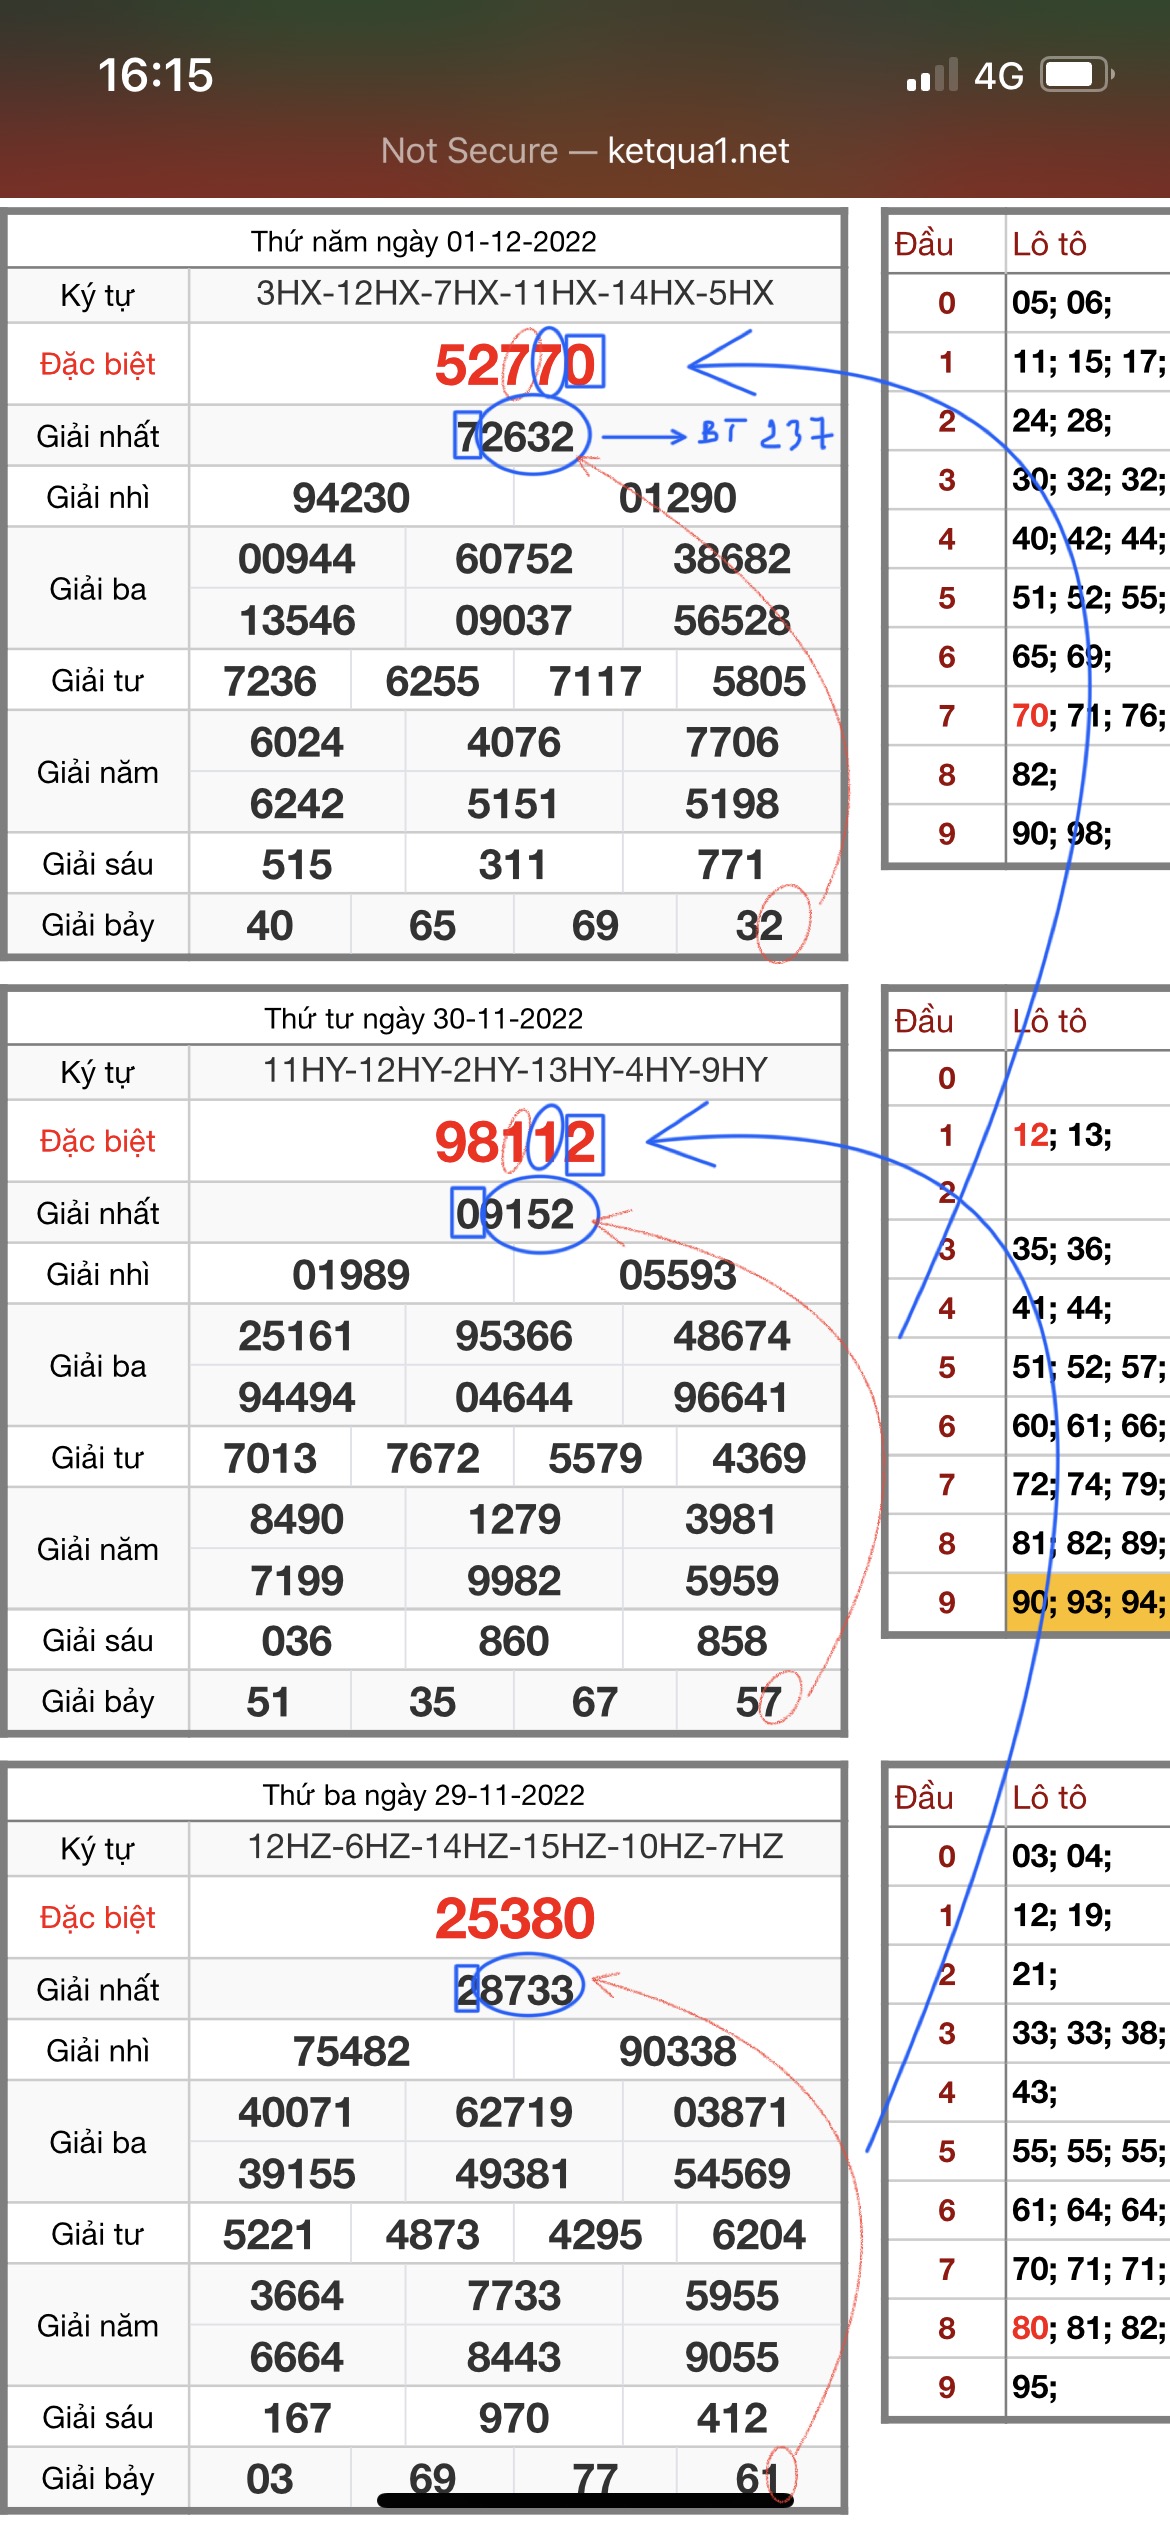Viewport: 1170px width, 2532px height.
Task: Click second prize number 05593
Action: [x=678, y=1275]
